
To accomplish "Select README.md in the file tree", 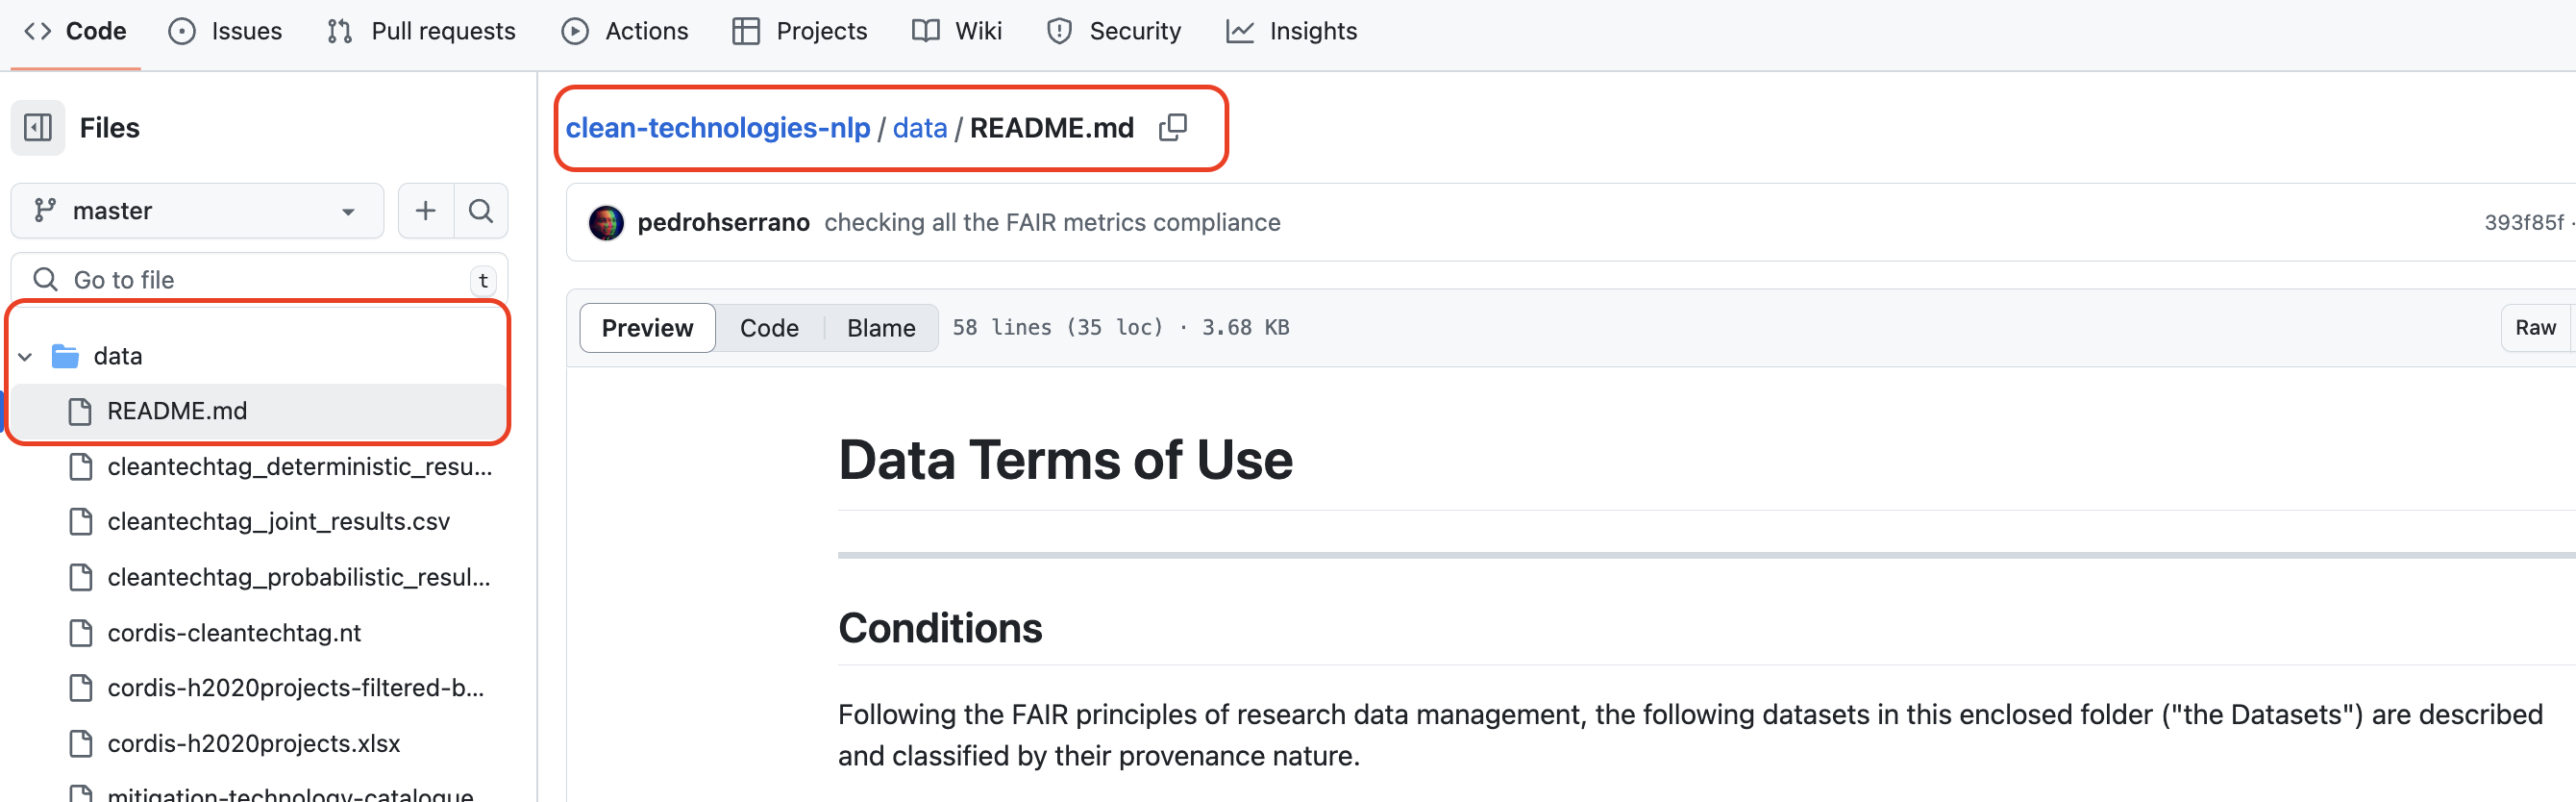I will (258, 411).
